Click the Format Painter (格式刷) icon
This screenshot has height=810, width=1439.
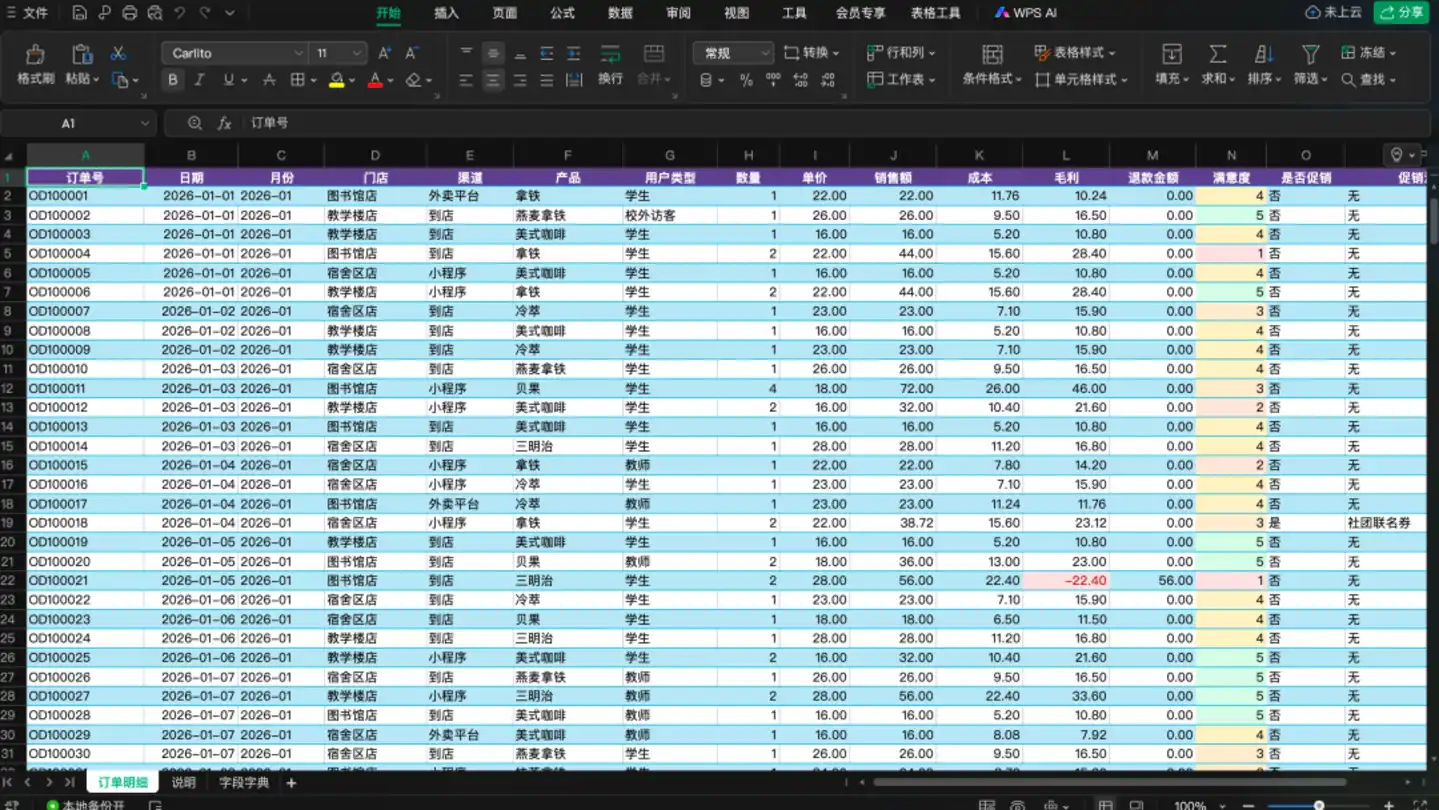[35, 54]
